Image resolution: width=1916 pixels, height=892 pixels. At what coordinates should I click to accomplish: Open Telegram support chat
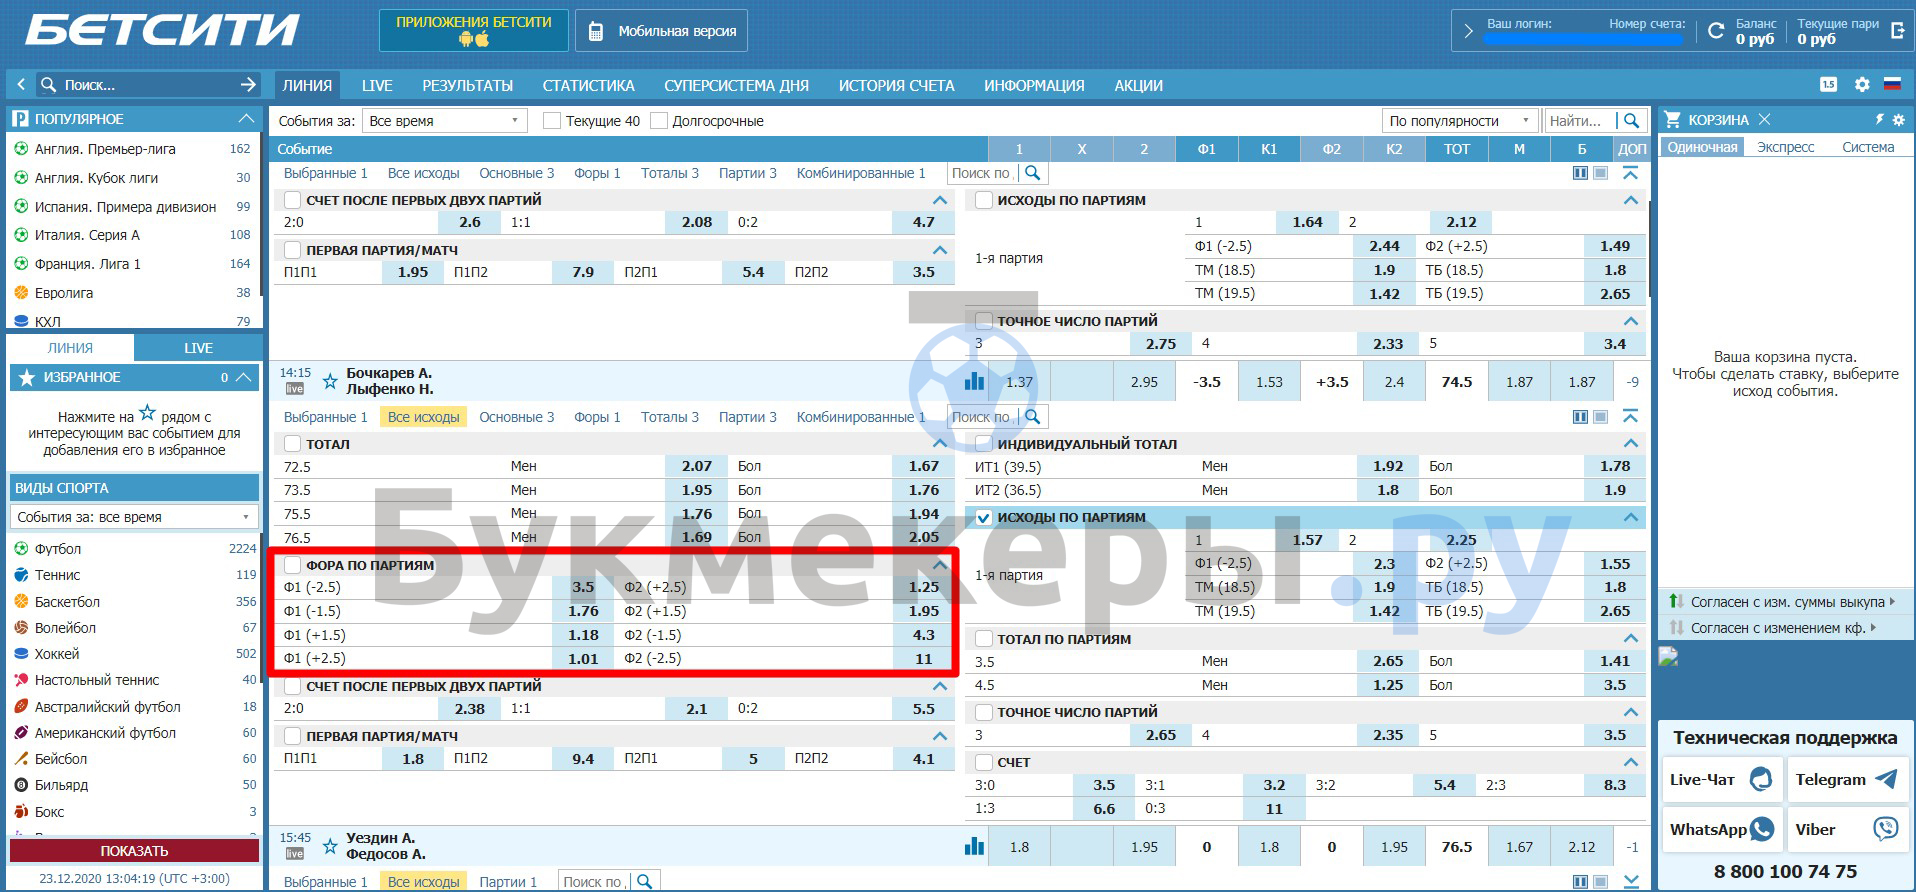[x=1846, y=780]
